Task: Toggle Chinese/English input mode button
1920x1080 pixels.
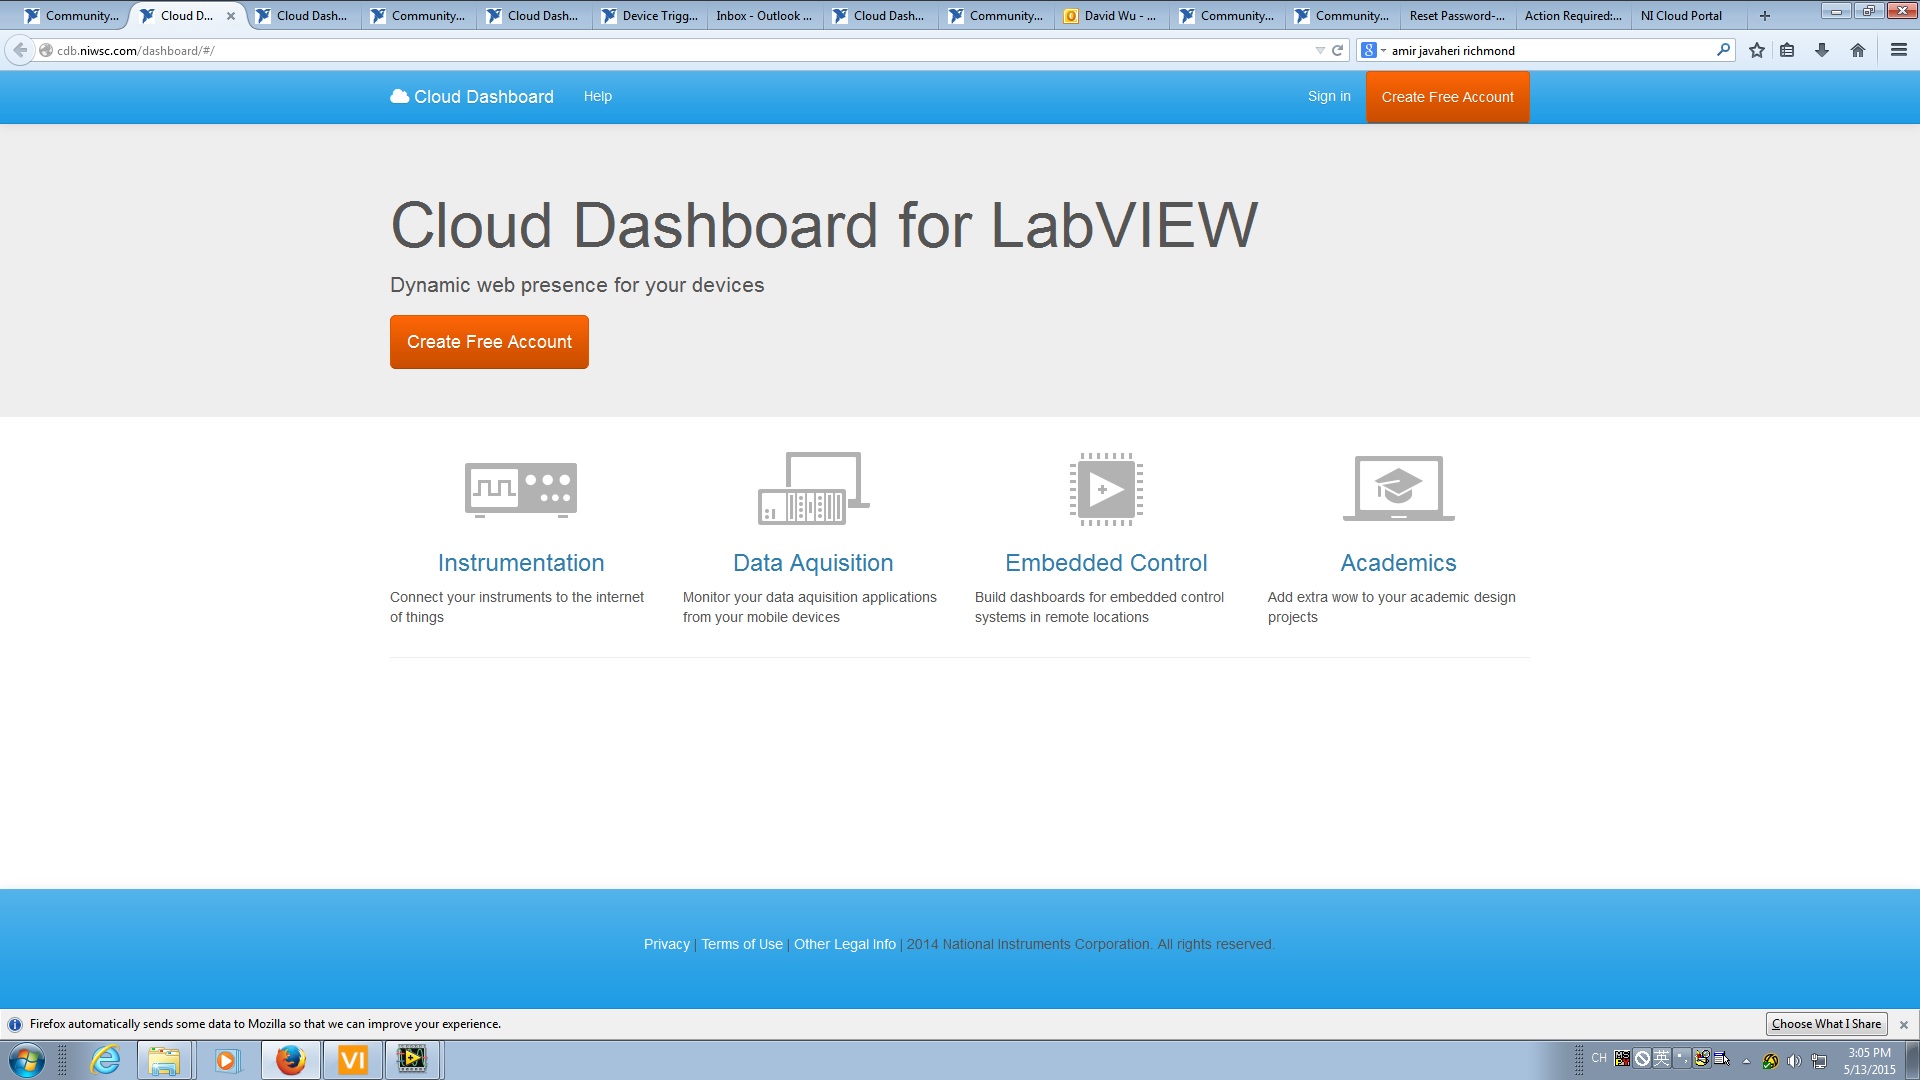Action: pos(1662,1058)
